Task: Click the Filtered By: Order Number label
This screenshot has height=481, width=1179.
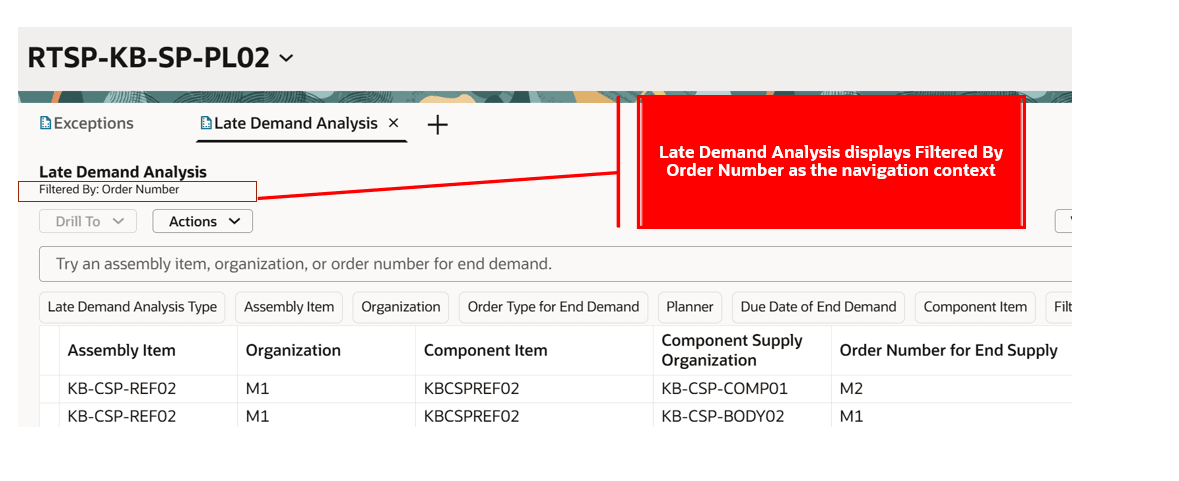Action: pos(109,190)
